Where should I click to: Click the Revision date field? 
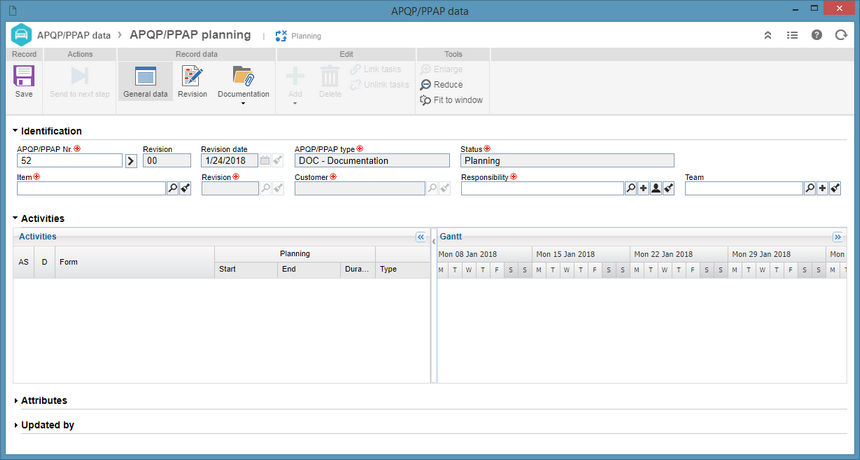point(229,161)
